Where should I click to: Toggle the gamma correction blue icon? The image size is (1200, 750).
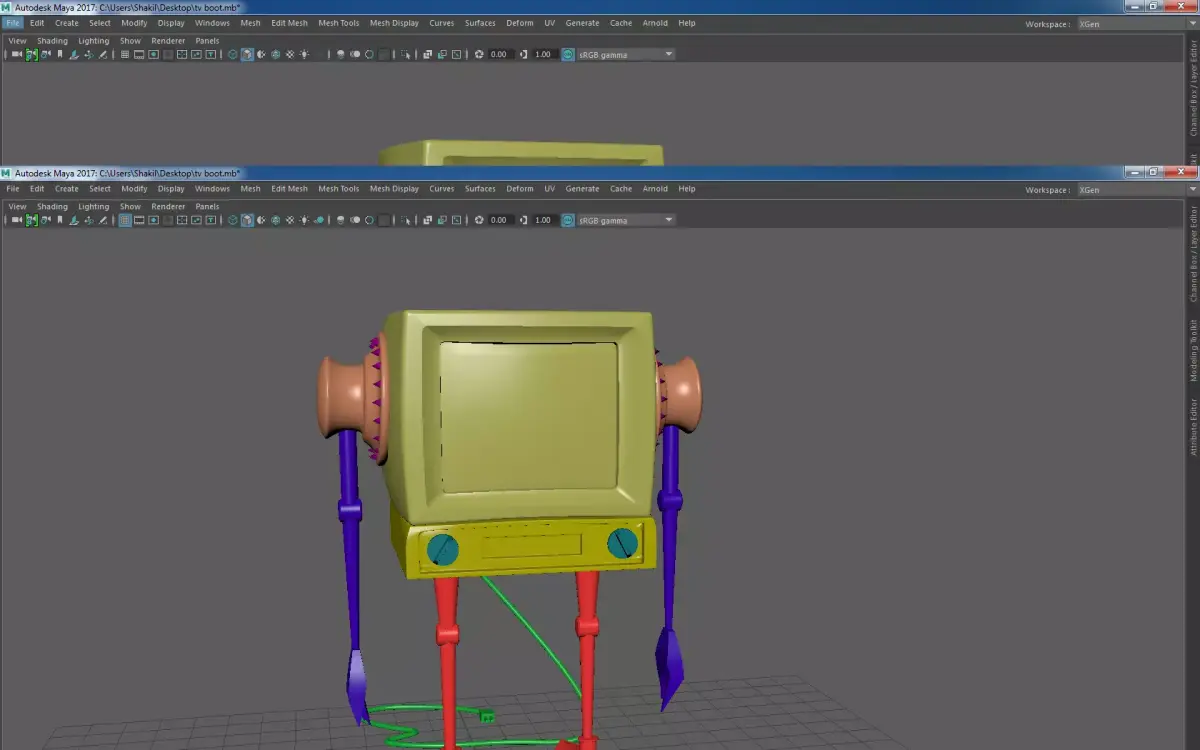[x=566, y=220]
